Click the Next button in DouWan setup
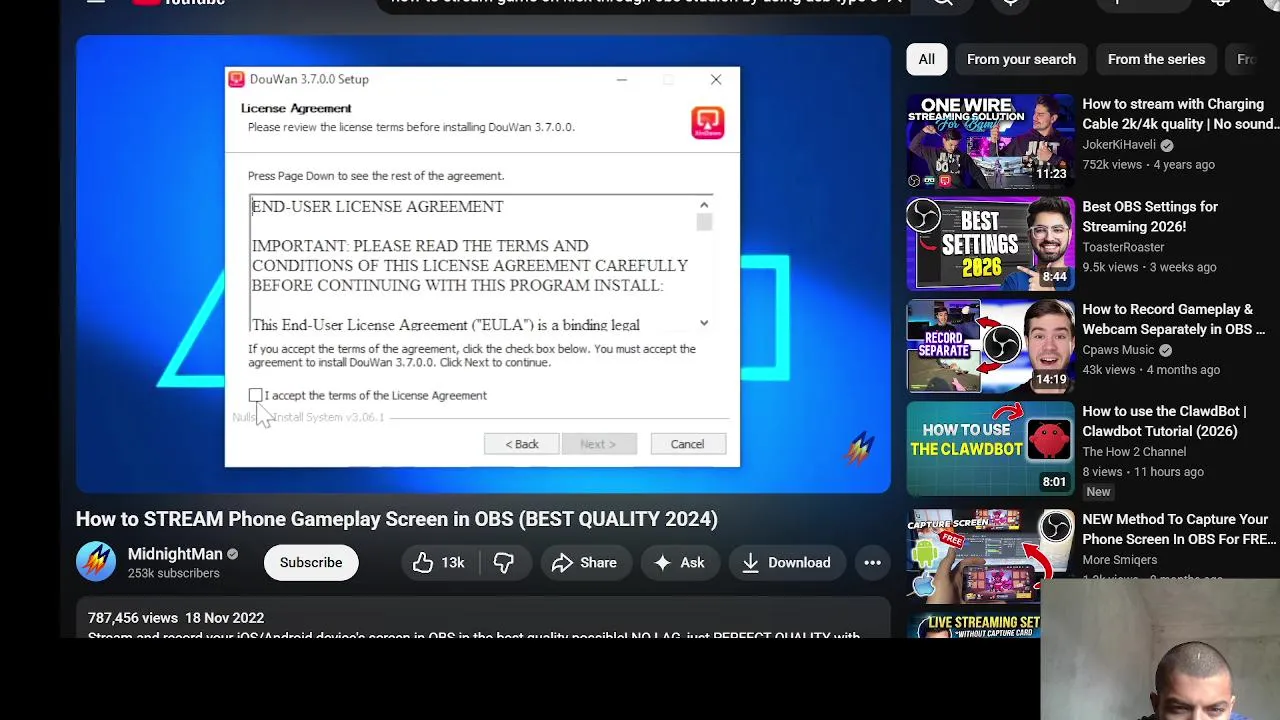This screenshot has height=720, width=1280. point(598,444)
